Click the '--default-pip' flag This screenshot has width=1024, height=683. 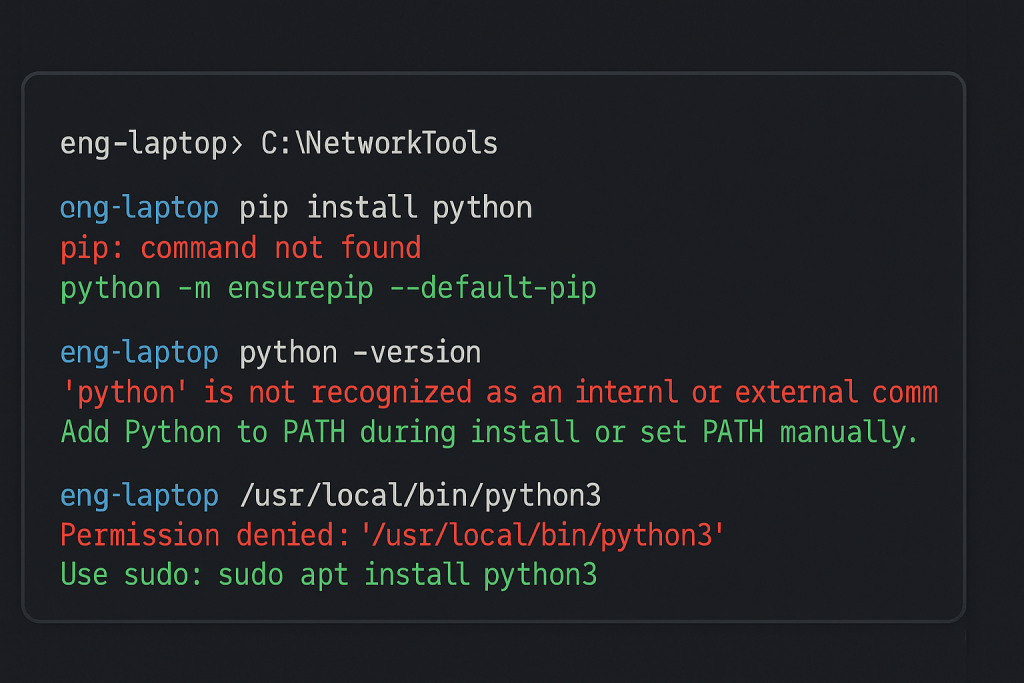coord(508,289)
